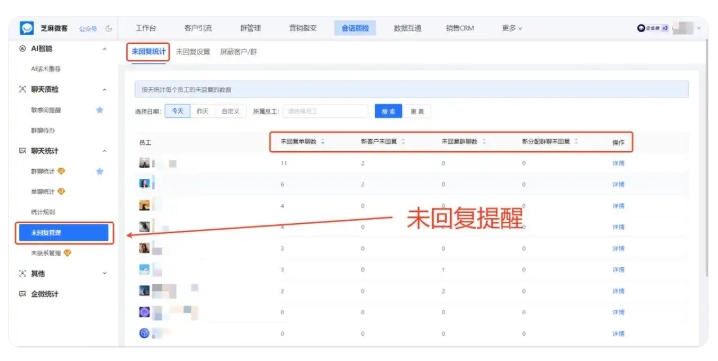The height and width of the screenshot is (361, 718).
Task: Click the 聊天质检 section icon
Action: (x=22, y=89)
